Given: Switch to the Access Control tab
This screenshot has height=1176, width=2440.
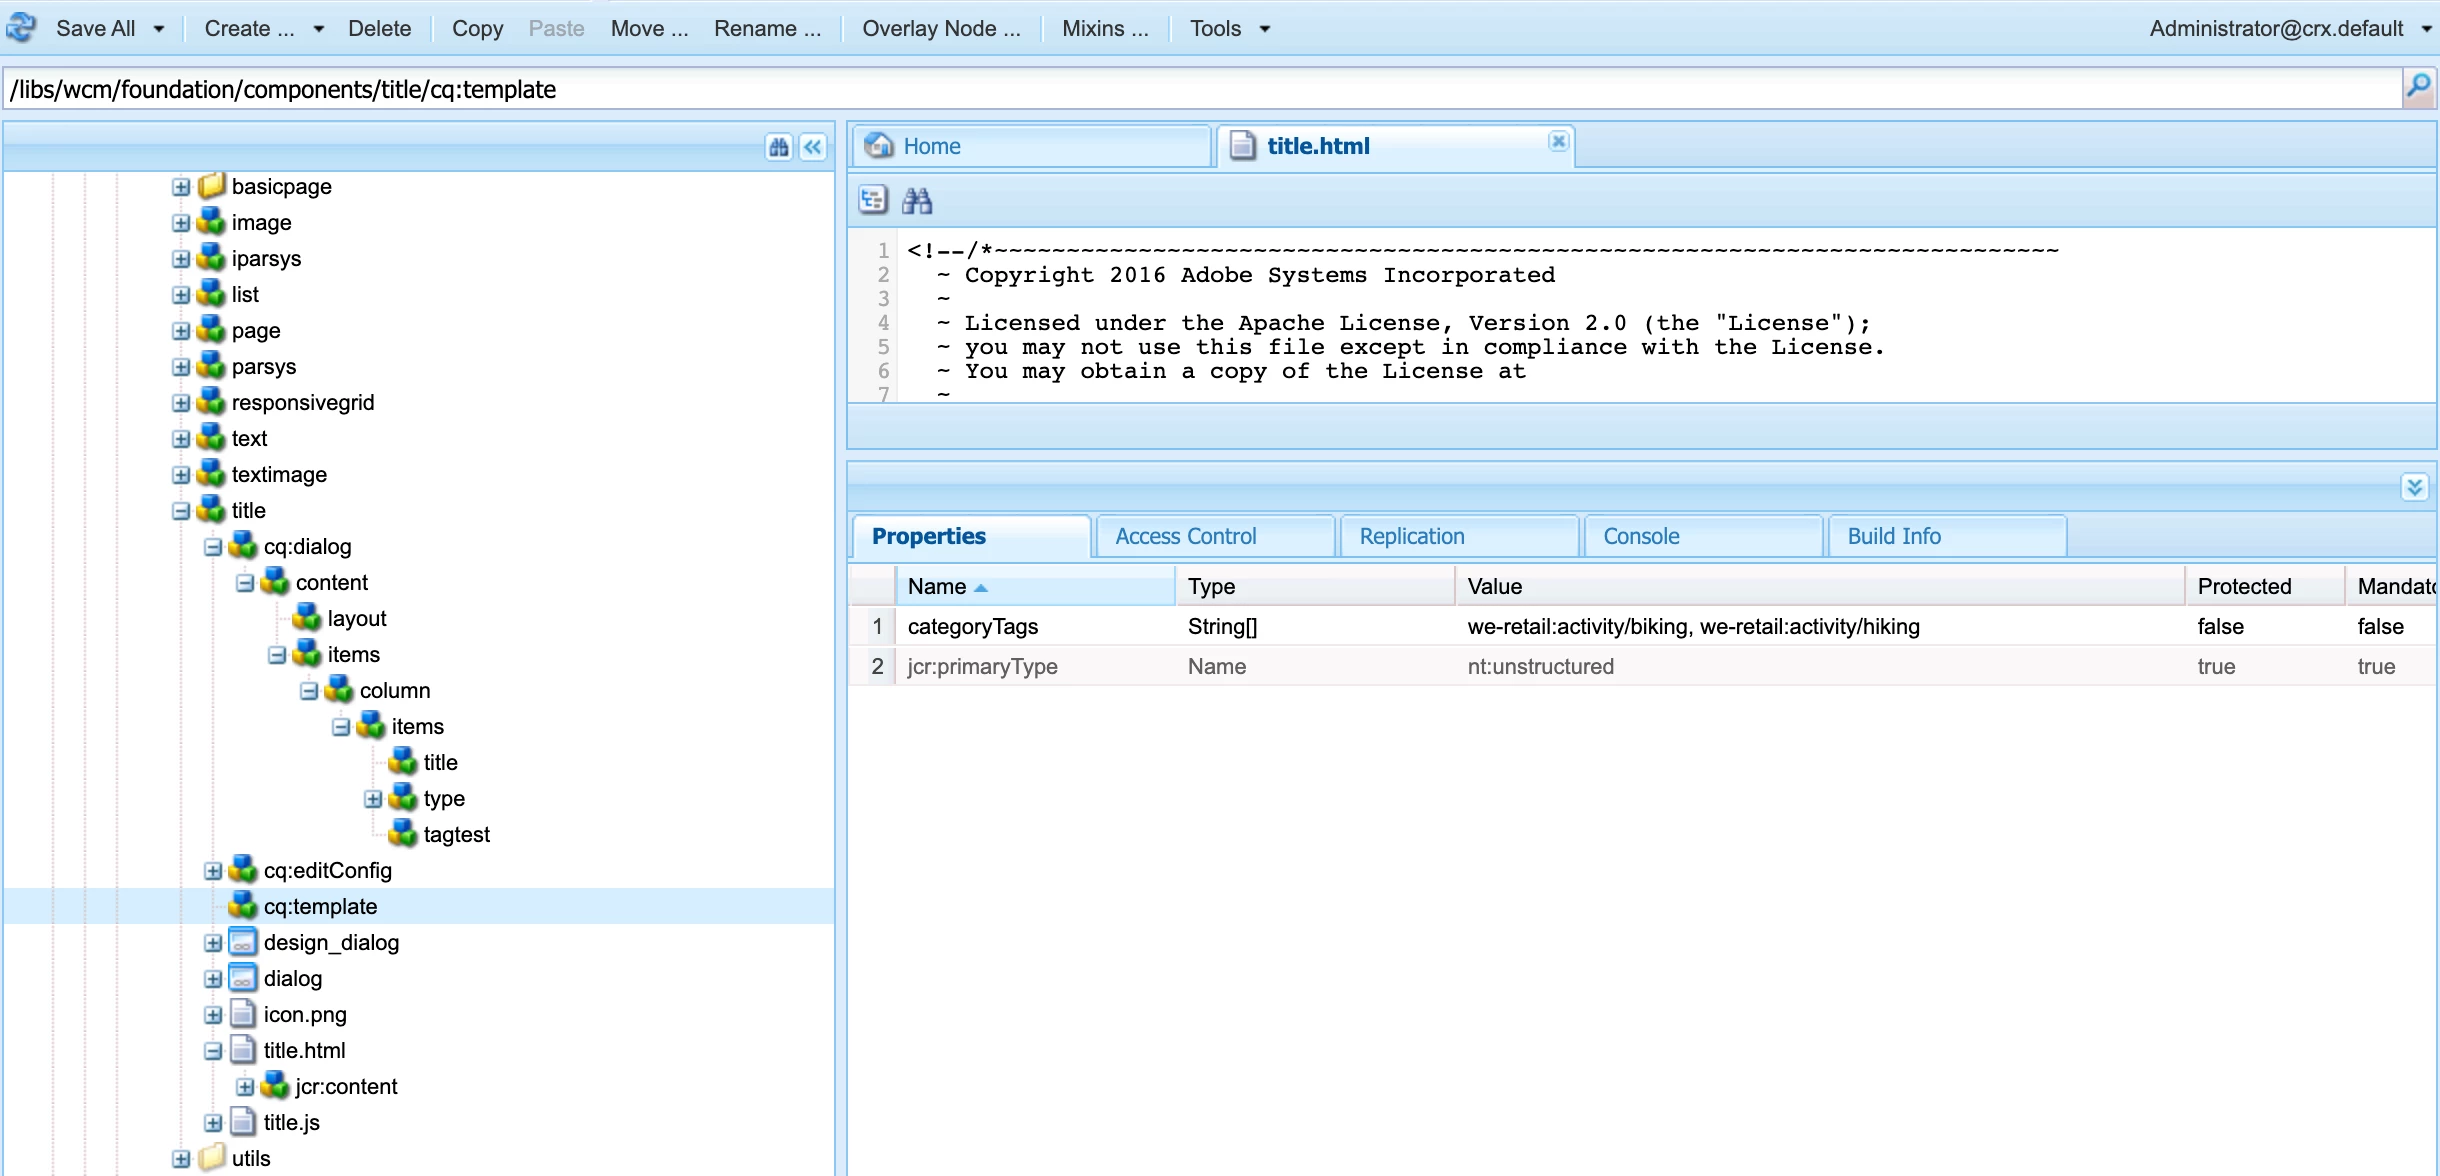Looking at the screenshot, I should pos(1185,536).
